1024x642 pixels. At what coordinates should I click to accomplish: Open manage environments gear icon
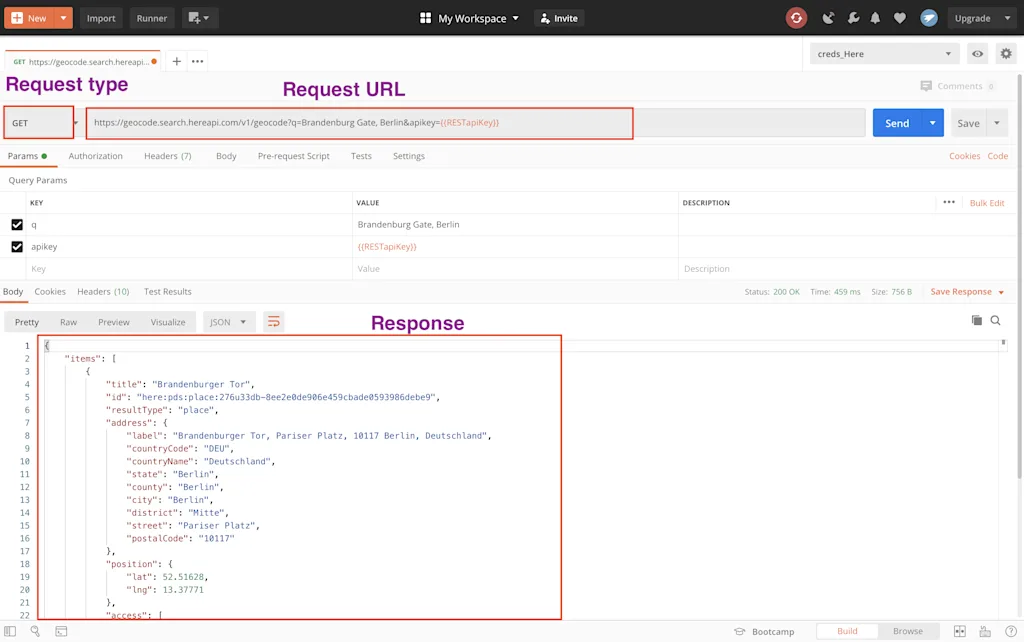point(1006,54)
